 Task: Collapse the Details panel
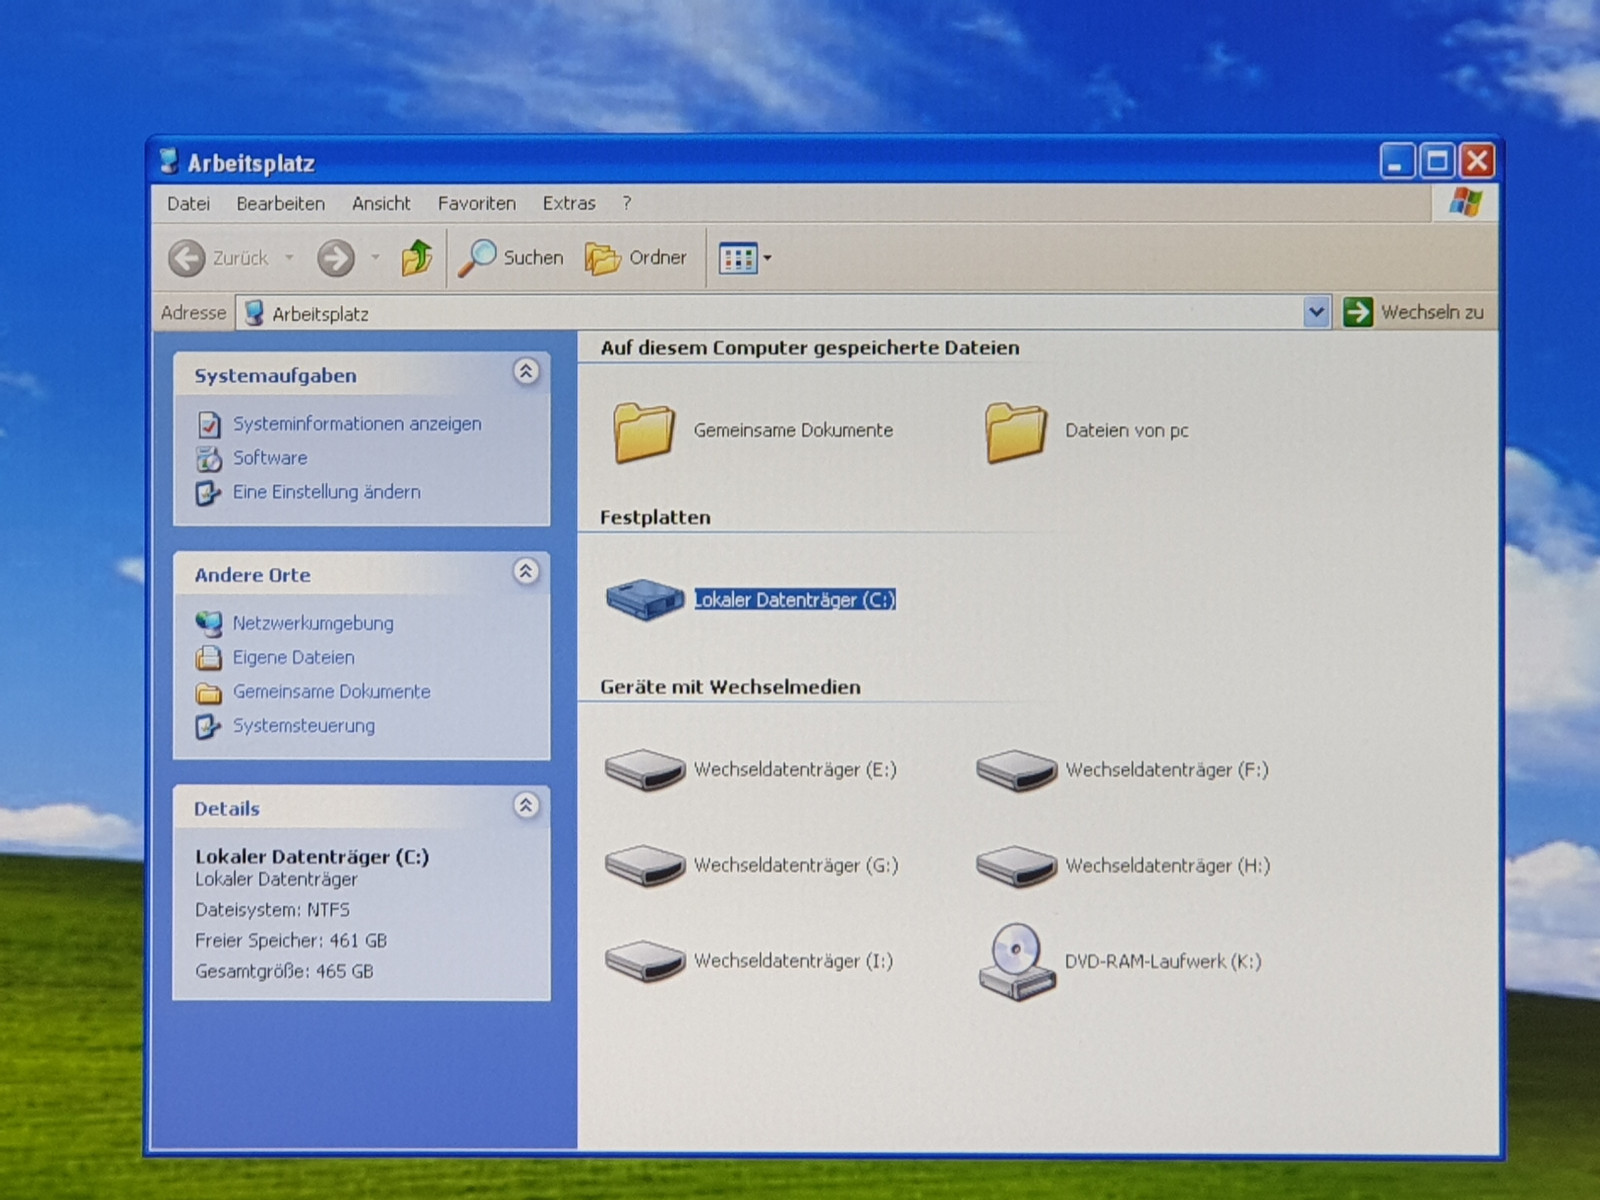[526, 805]
